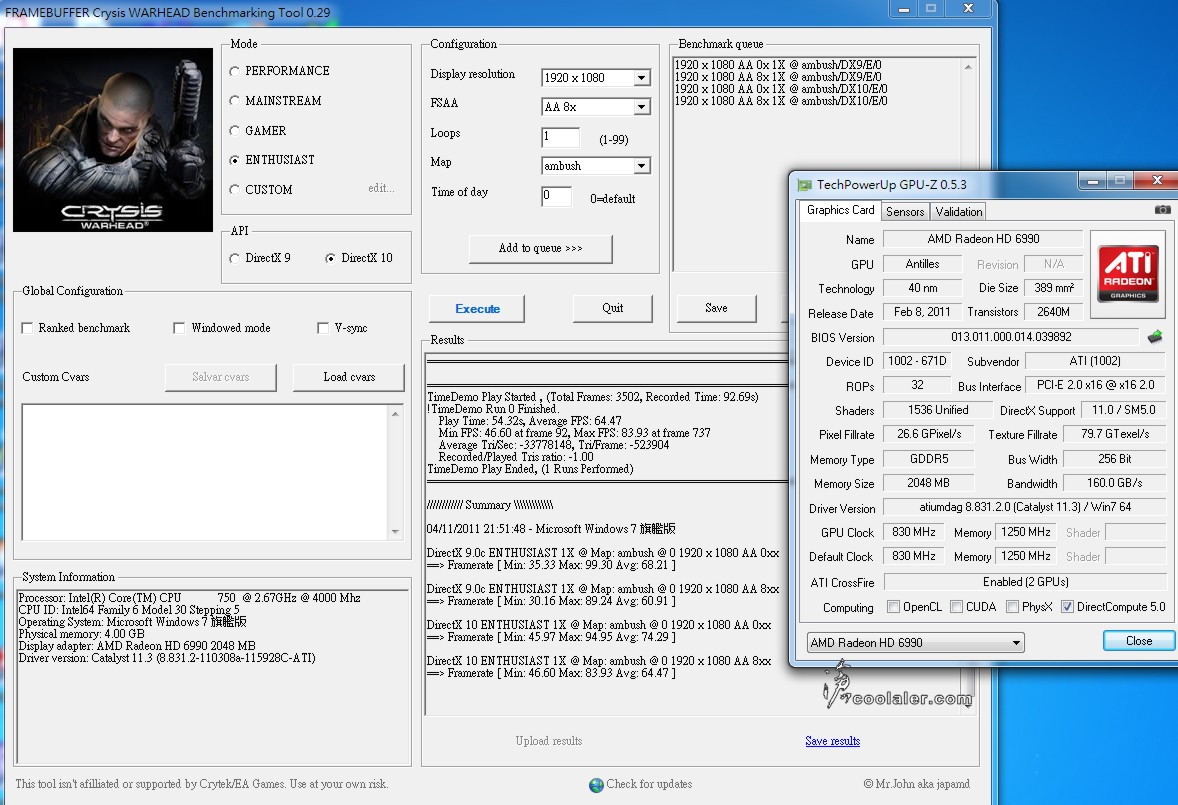
Task: Click the Driver Version value field
Action: (1025, 508)
